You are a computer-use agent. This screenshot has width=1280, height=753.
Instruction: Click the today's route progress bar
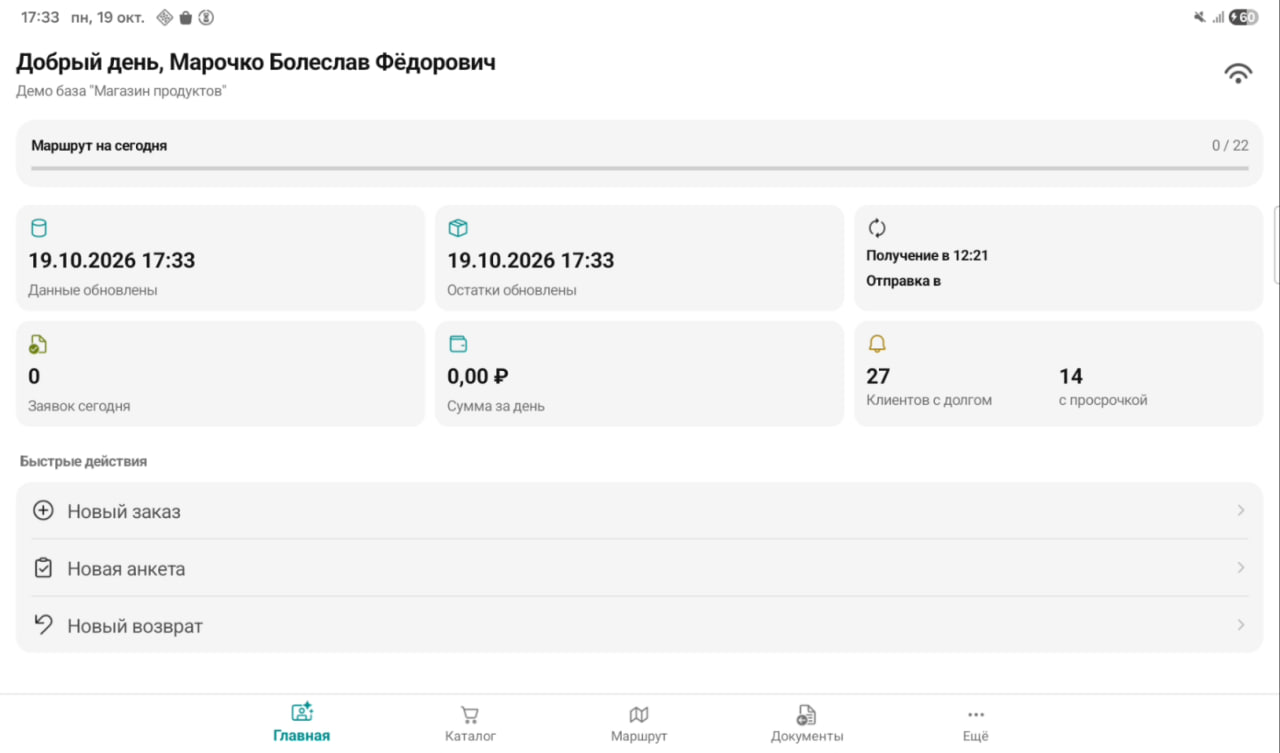(x=640, y=168)
